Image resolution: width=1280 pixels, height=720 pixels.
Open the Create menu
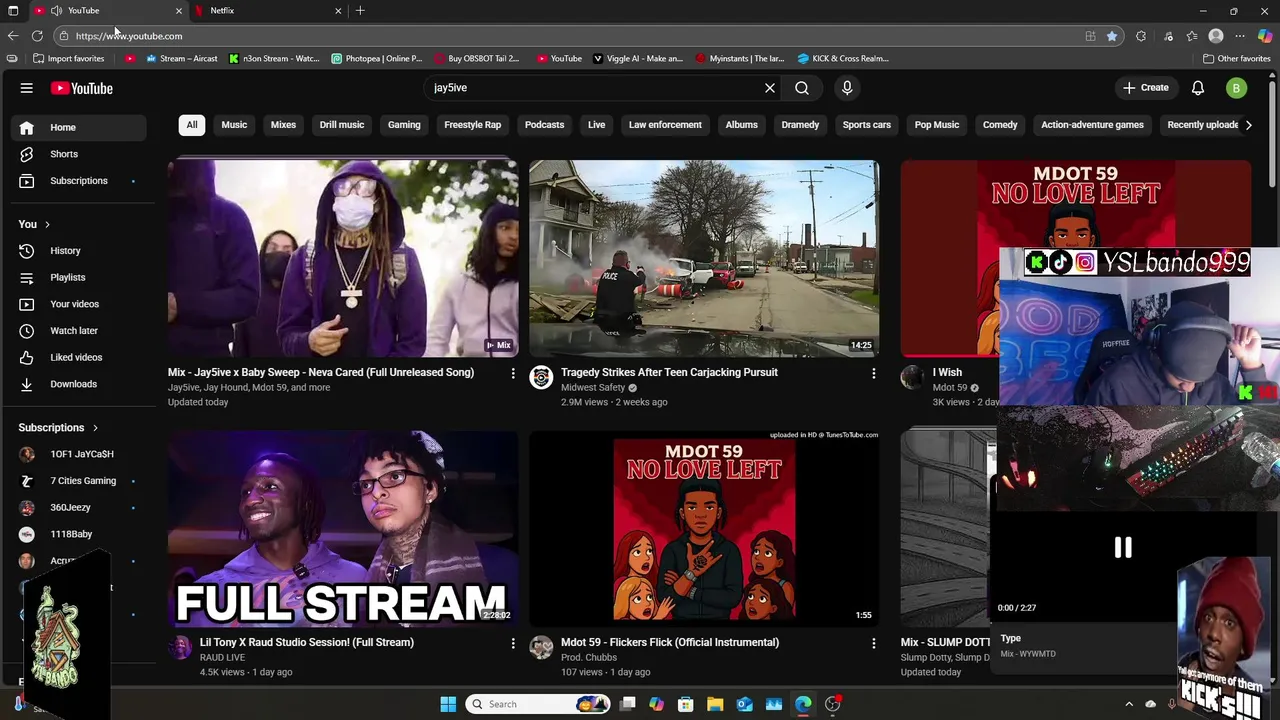(x=1146, y=88)
